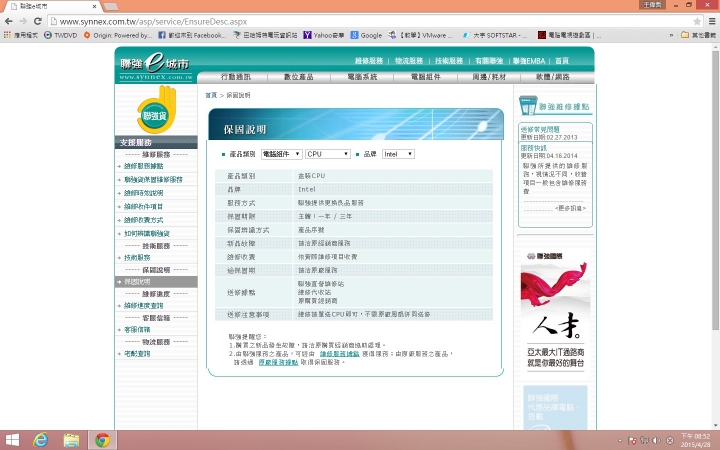Open the Apps shortcut in bookmarks bar

tap(20, 35)
